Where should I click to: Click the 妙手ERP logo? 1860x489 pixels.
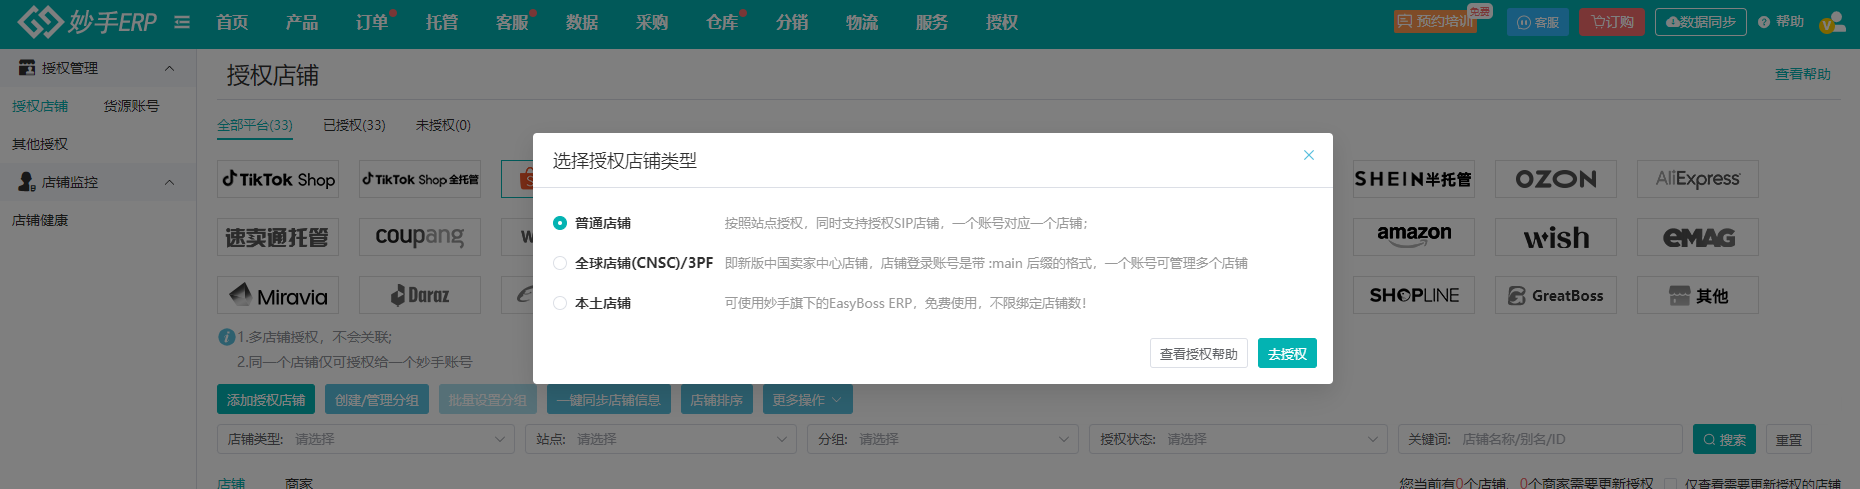[x=88, y=22]
